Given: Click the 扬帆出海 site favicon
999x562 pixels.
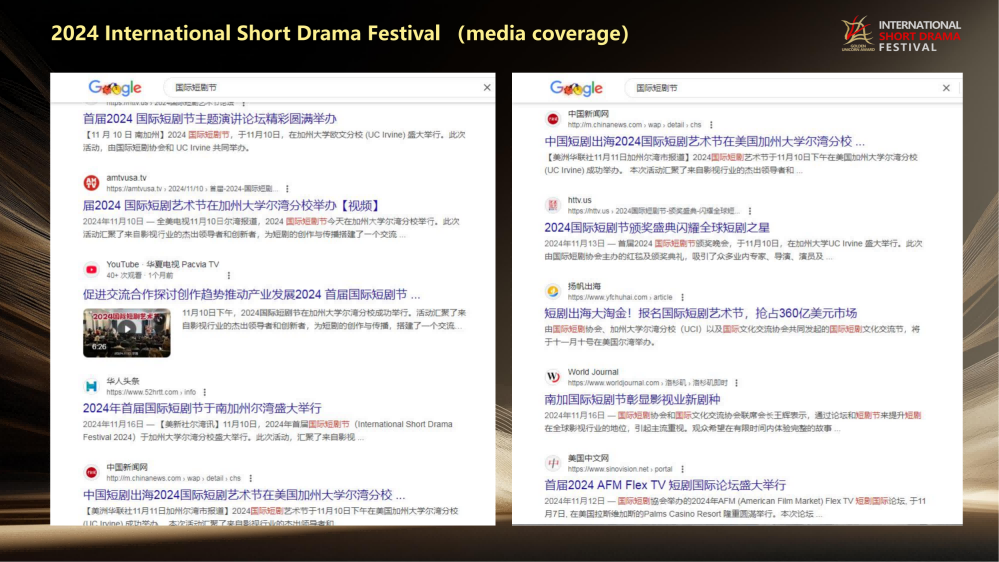Looking at the screenshot, I should (x=553, y=291).
